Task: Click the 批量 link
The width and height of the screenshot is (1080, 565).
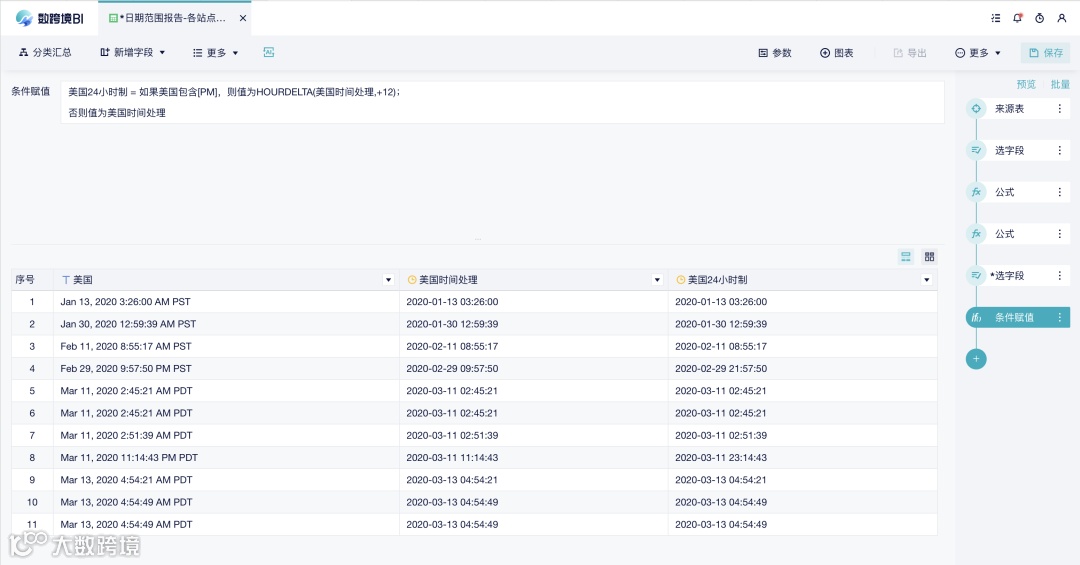Action: point(1060,84)
